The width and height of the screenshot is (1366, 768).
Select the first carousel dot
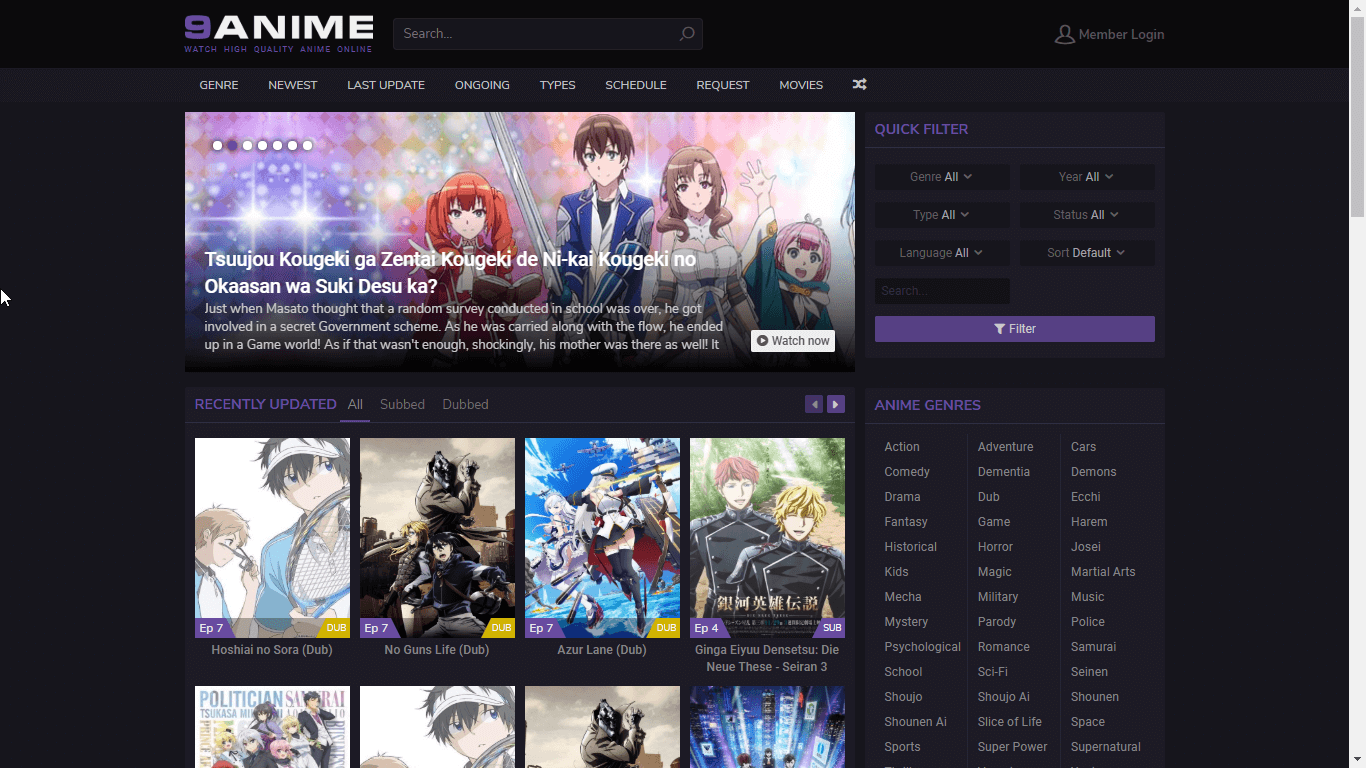[217, 145]
